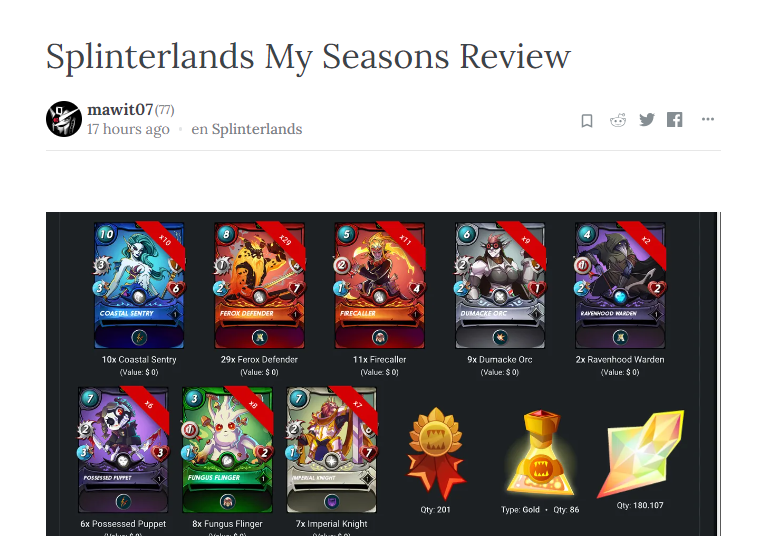Select the Dumacke Orc card

500,286
